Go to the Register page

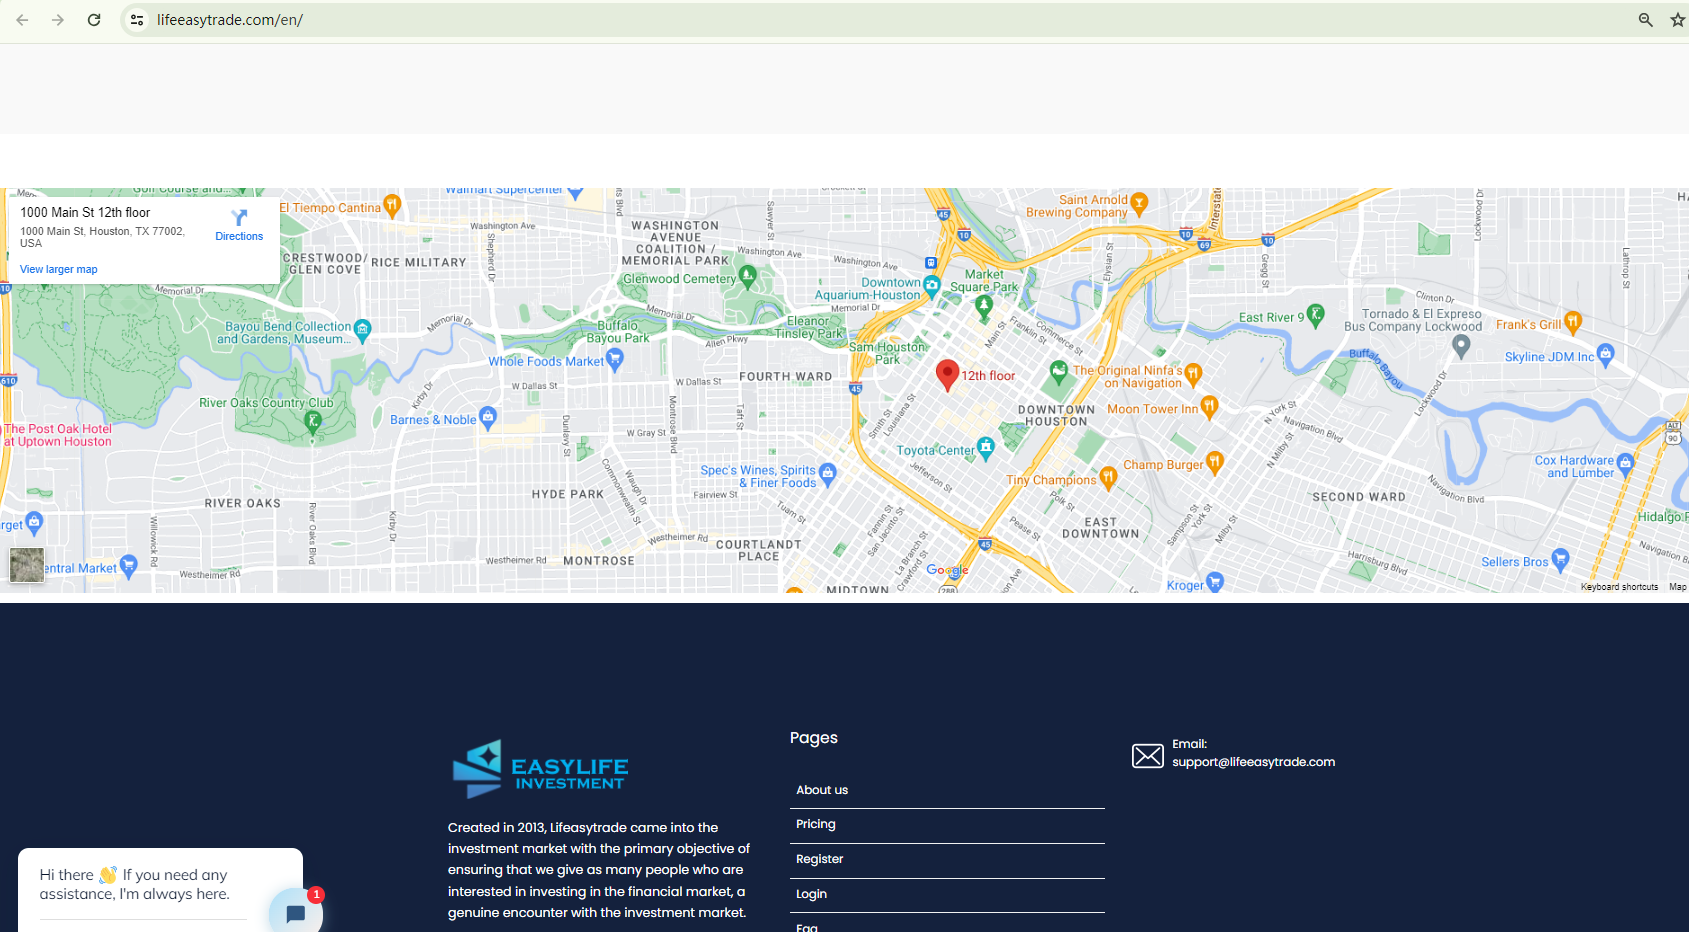click(x=820, y=859)
